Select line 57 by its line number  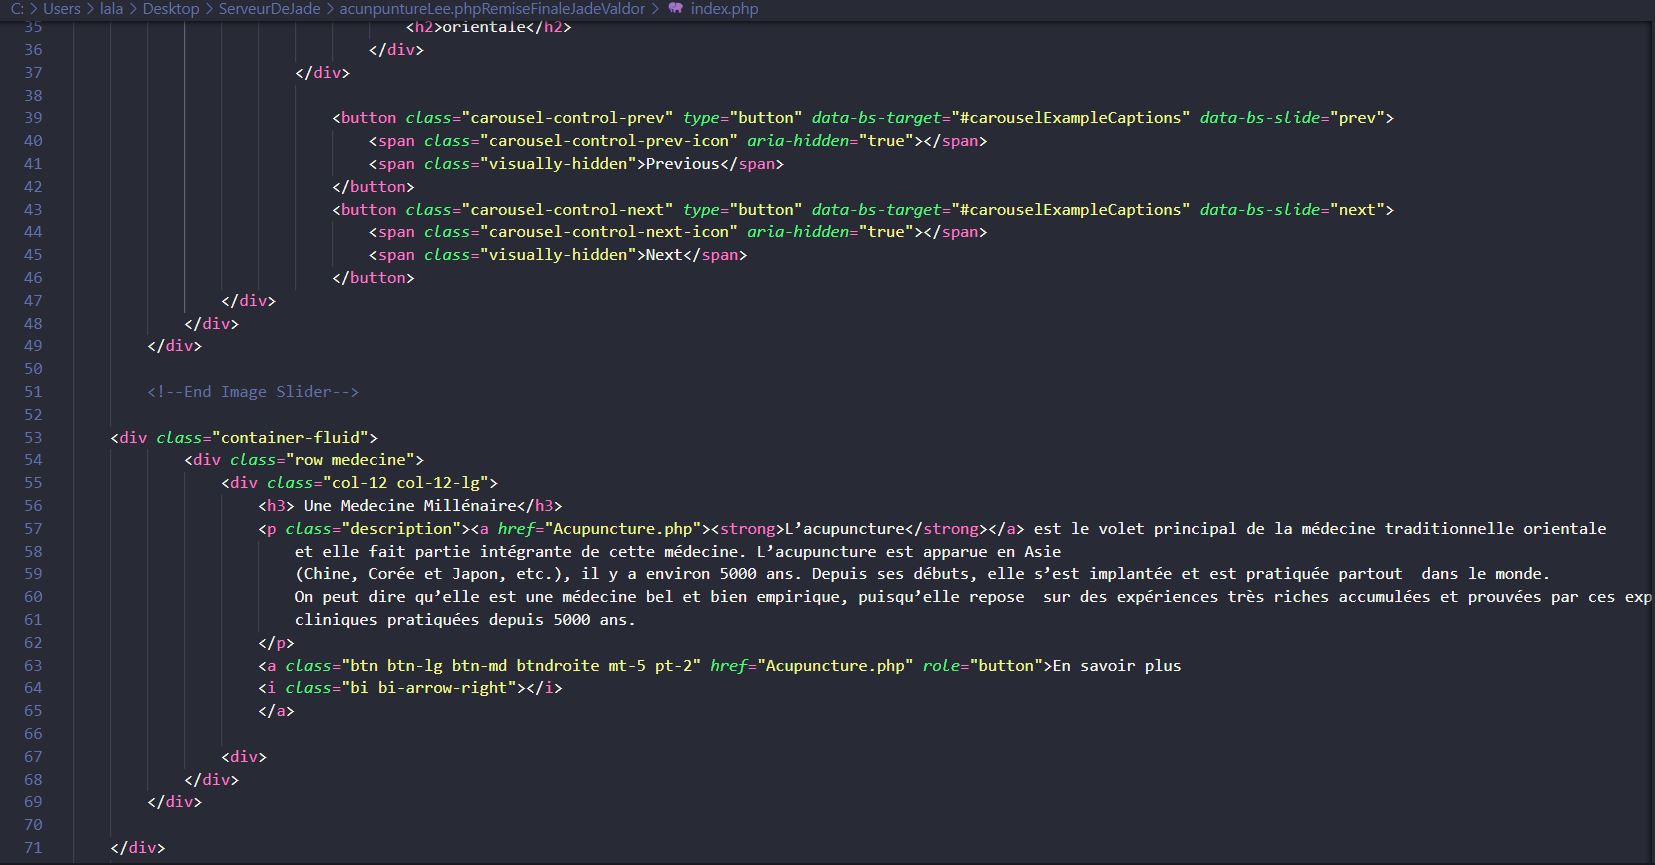point(33,529)
